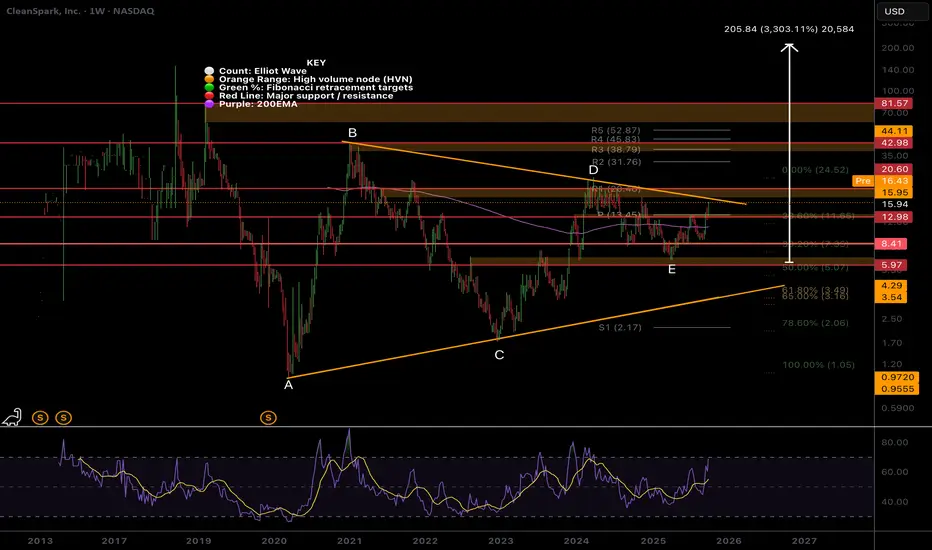Select the Elliott wave label A

pos(288,385)
